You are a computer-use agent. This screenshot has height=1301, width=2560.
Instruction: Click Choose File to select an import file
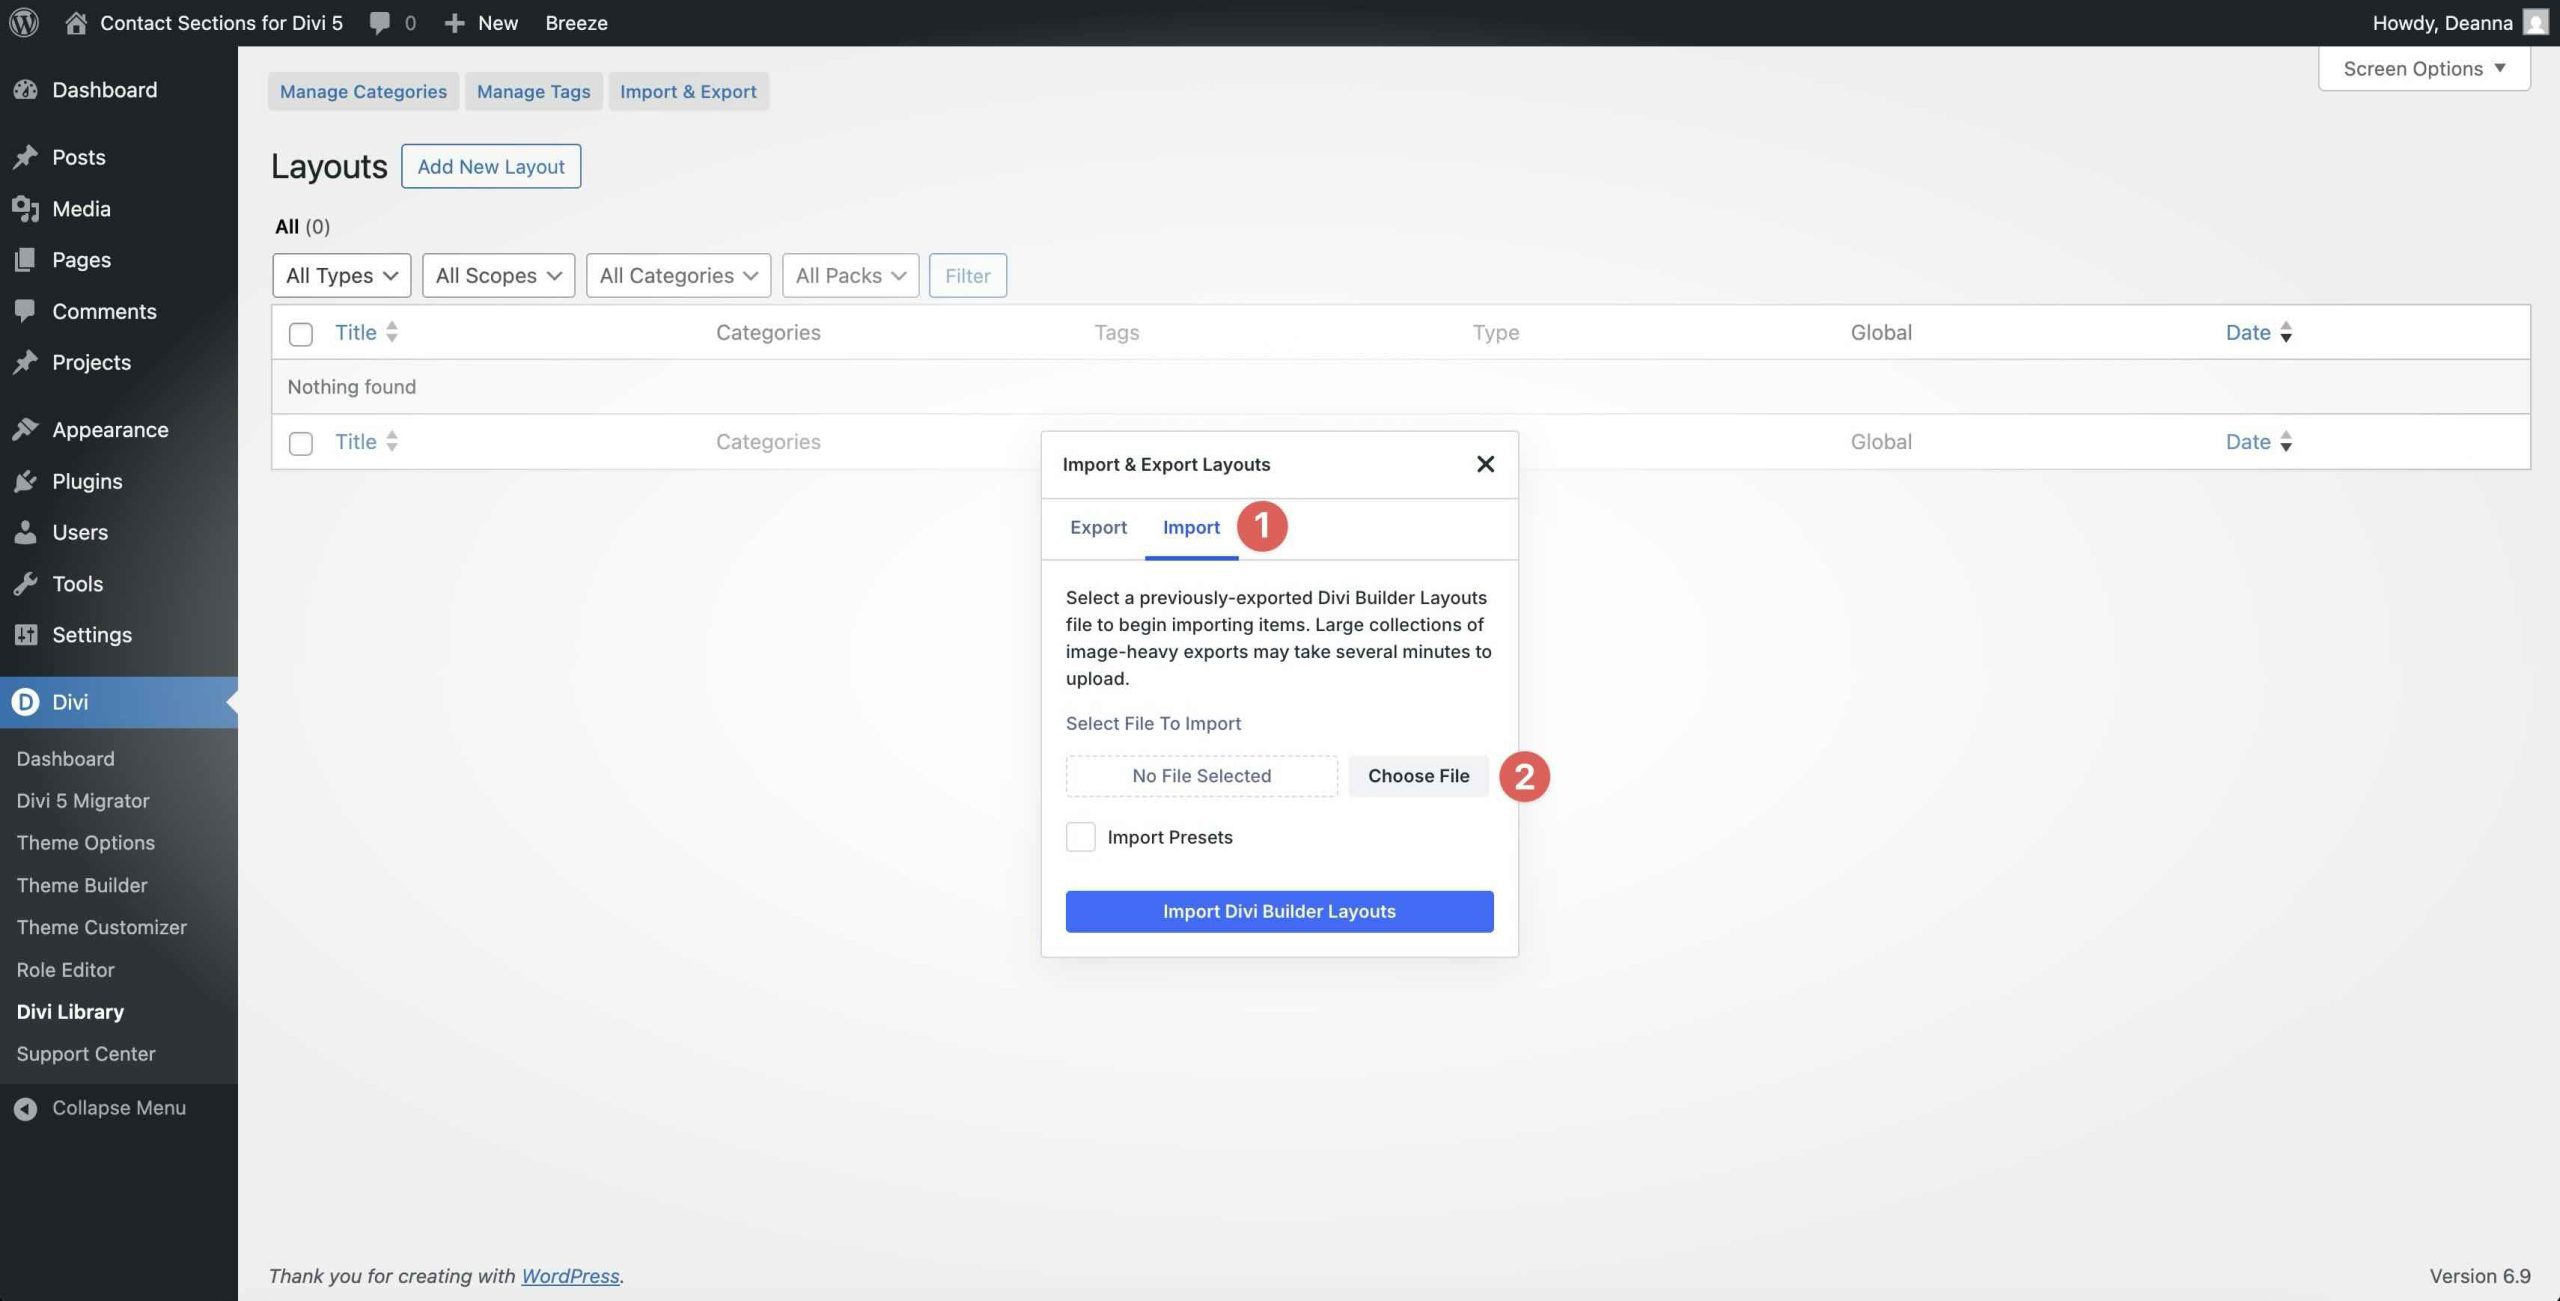(1418, 776)
